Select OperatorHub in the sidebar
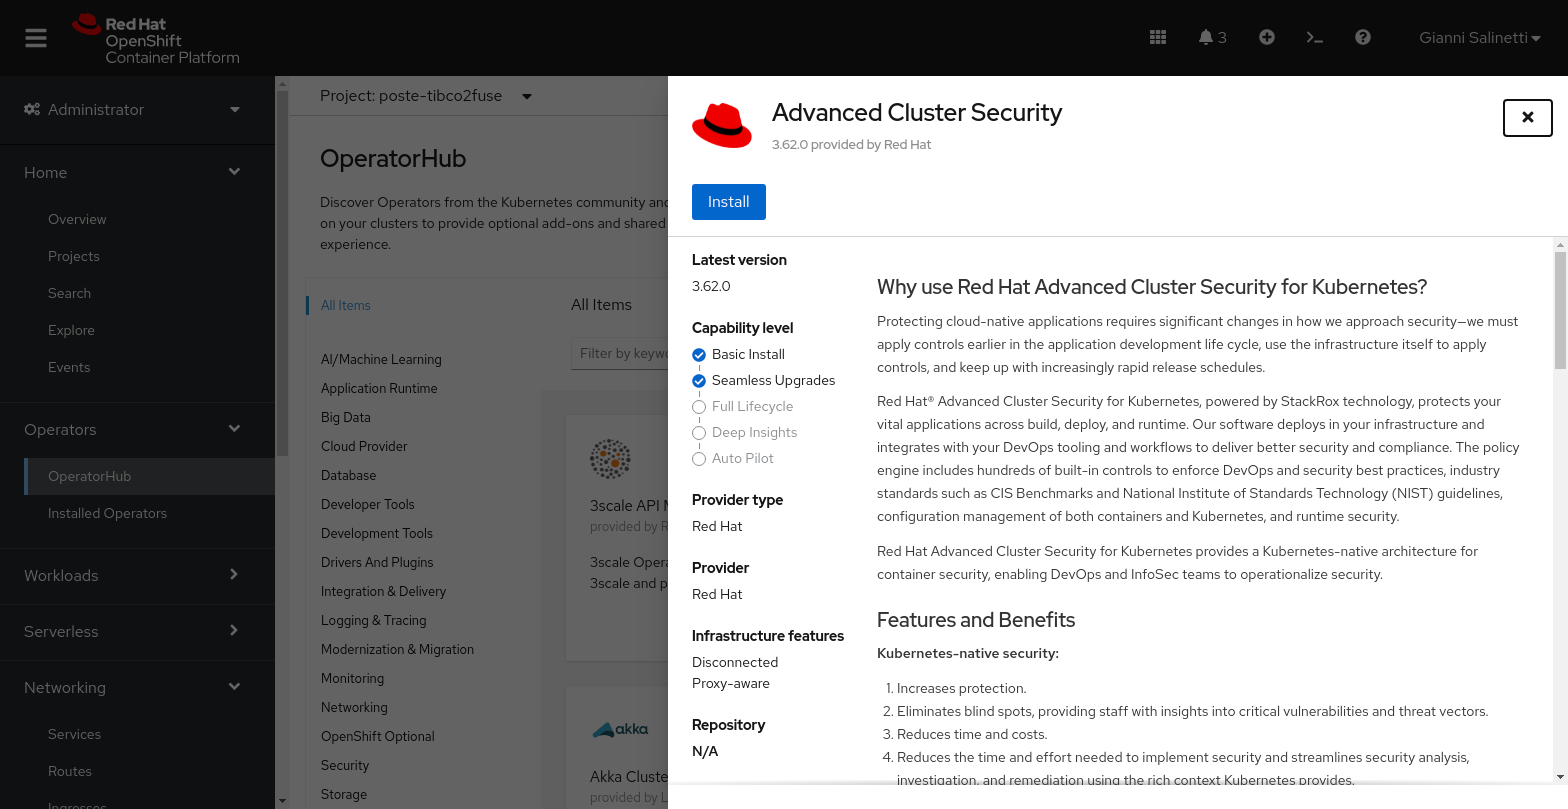1568x809 pixels. 149,476
